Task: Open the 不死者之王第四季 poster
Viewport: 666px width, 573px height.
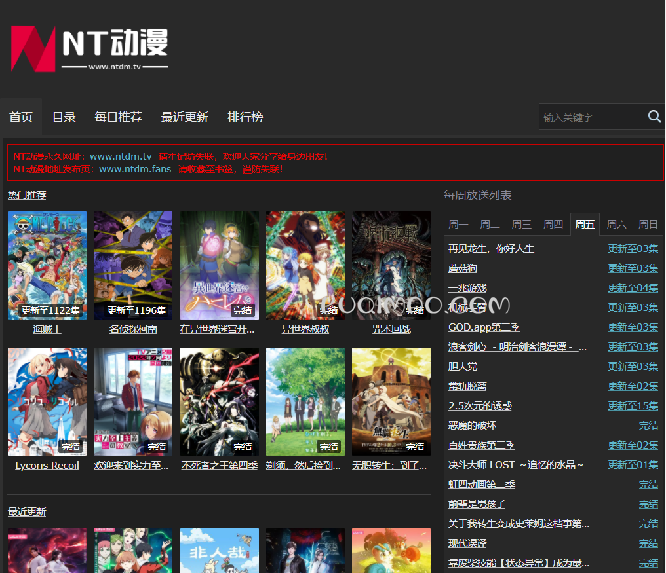Action: point(219,402)
